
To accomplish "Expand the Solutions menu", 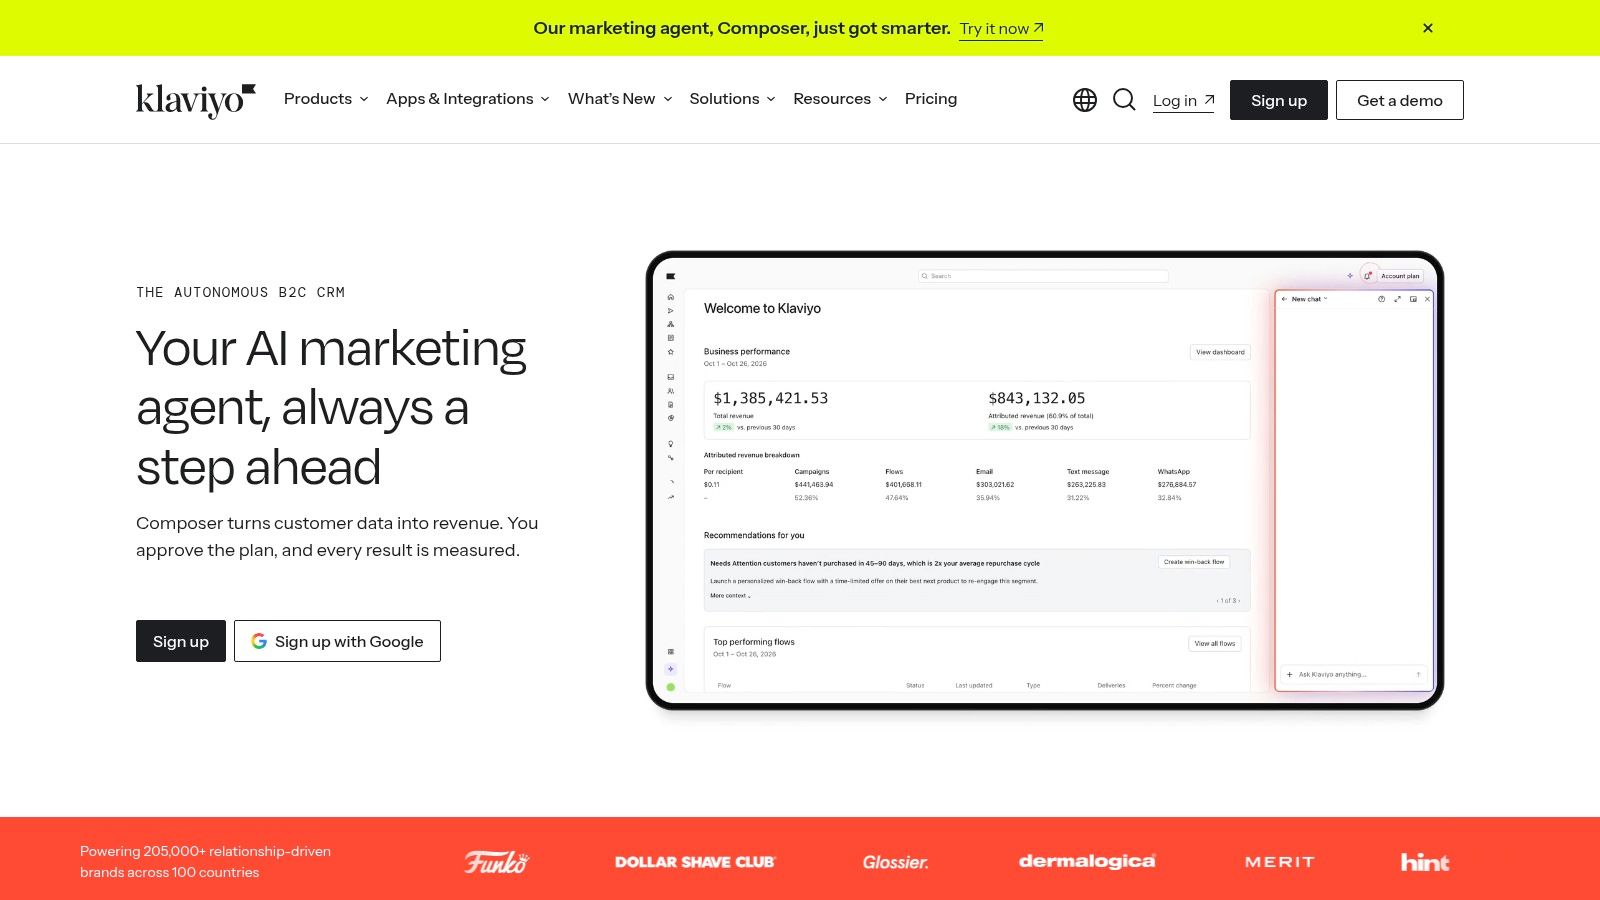I will (732, 99).
